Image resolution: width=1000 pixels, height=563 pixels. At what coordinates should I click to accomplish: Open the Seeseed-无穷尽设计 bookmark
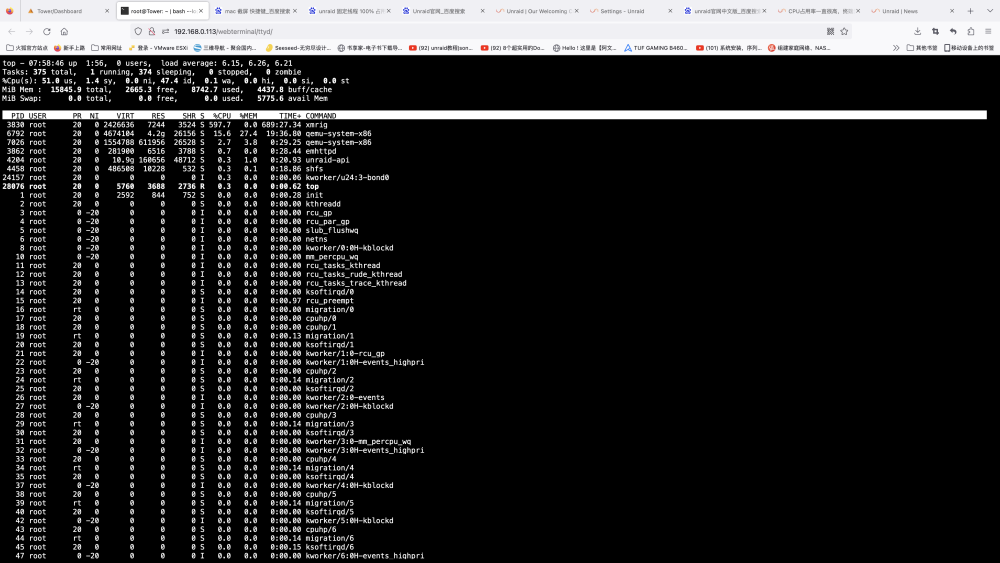click(298, 48)
